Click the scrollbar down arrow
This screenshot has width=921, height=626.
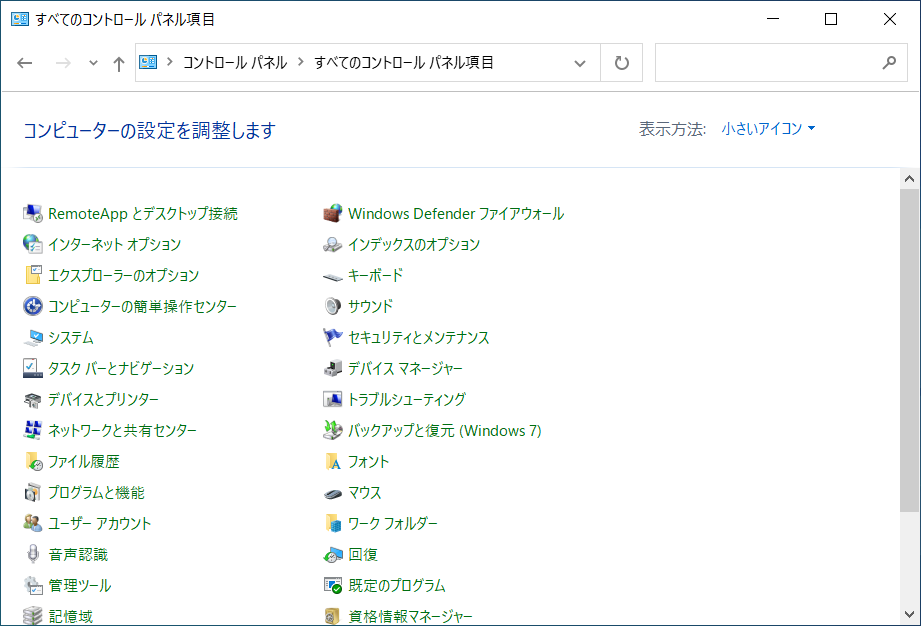click(x=909, y=615)
